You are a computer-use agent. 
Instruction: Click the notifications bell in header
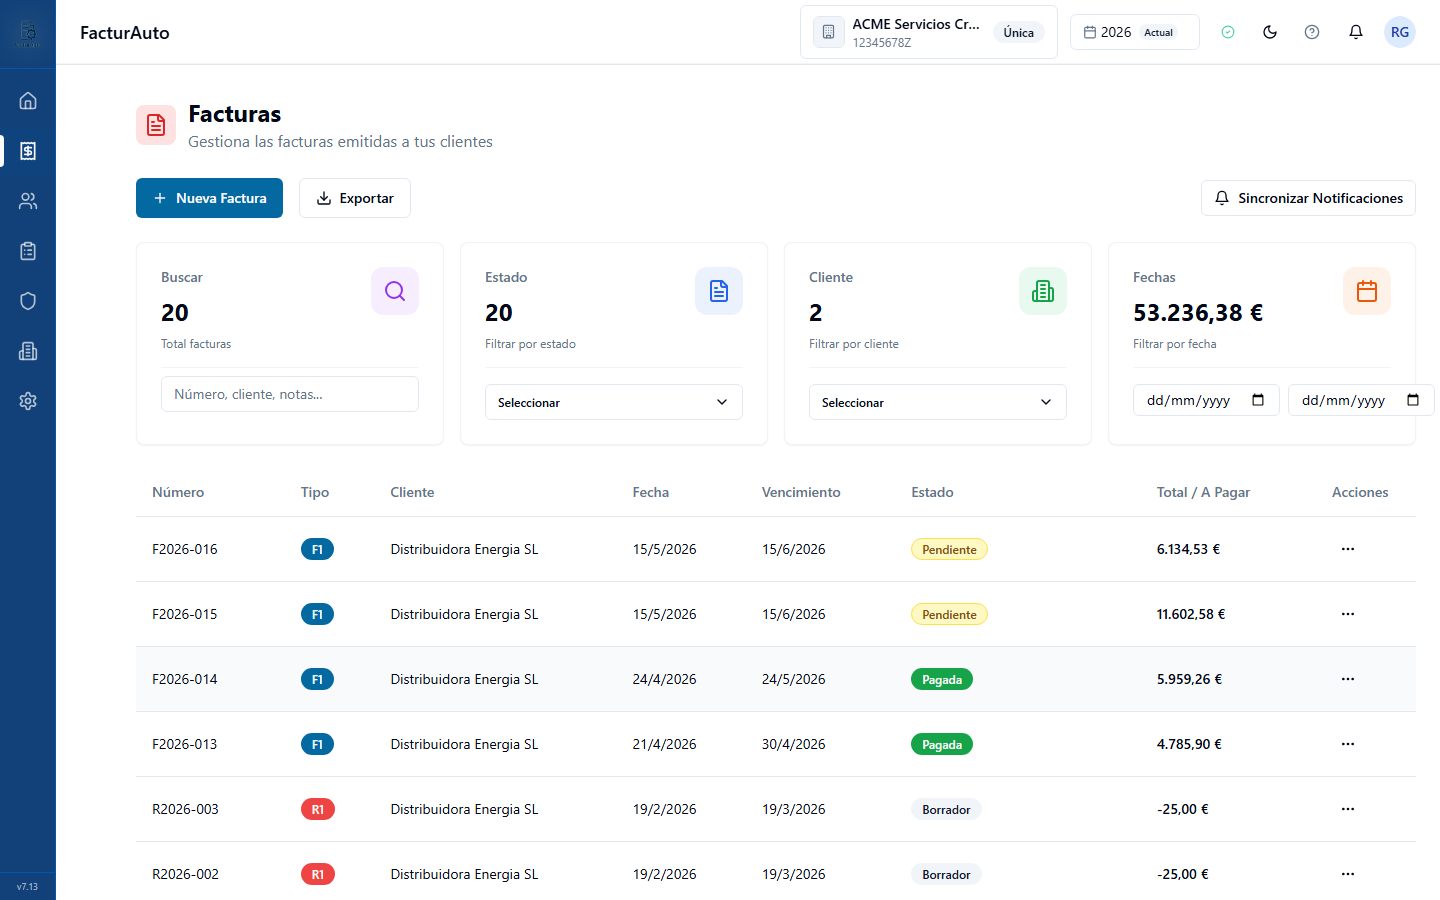click(x=1356, y=32)
